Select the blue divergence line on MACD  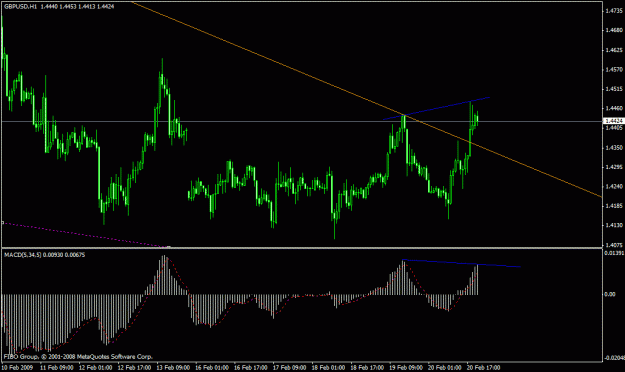click(461, 263)
